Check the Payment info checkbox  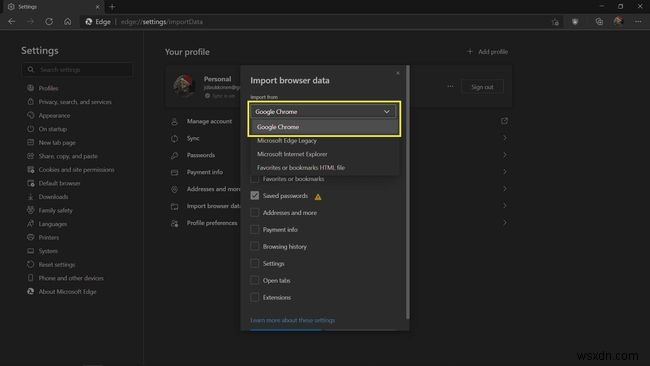pos(255,230)
